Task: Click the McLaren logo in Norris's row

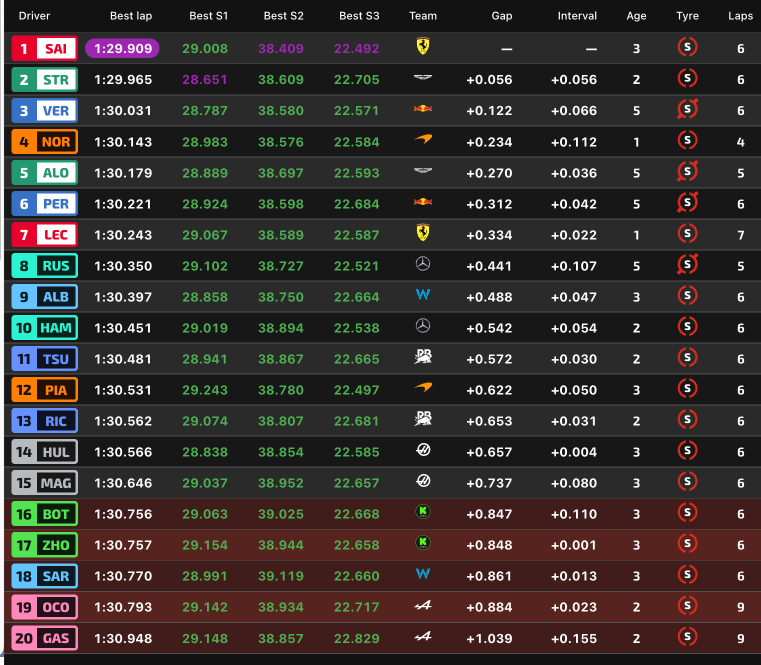Action: tap(422, 141)
